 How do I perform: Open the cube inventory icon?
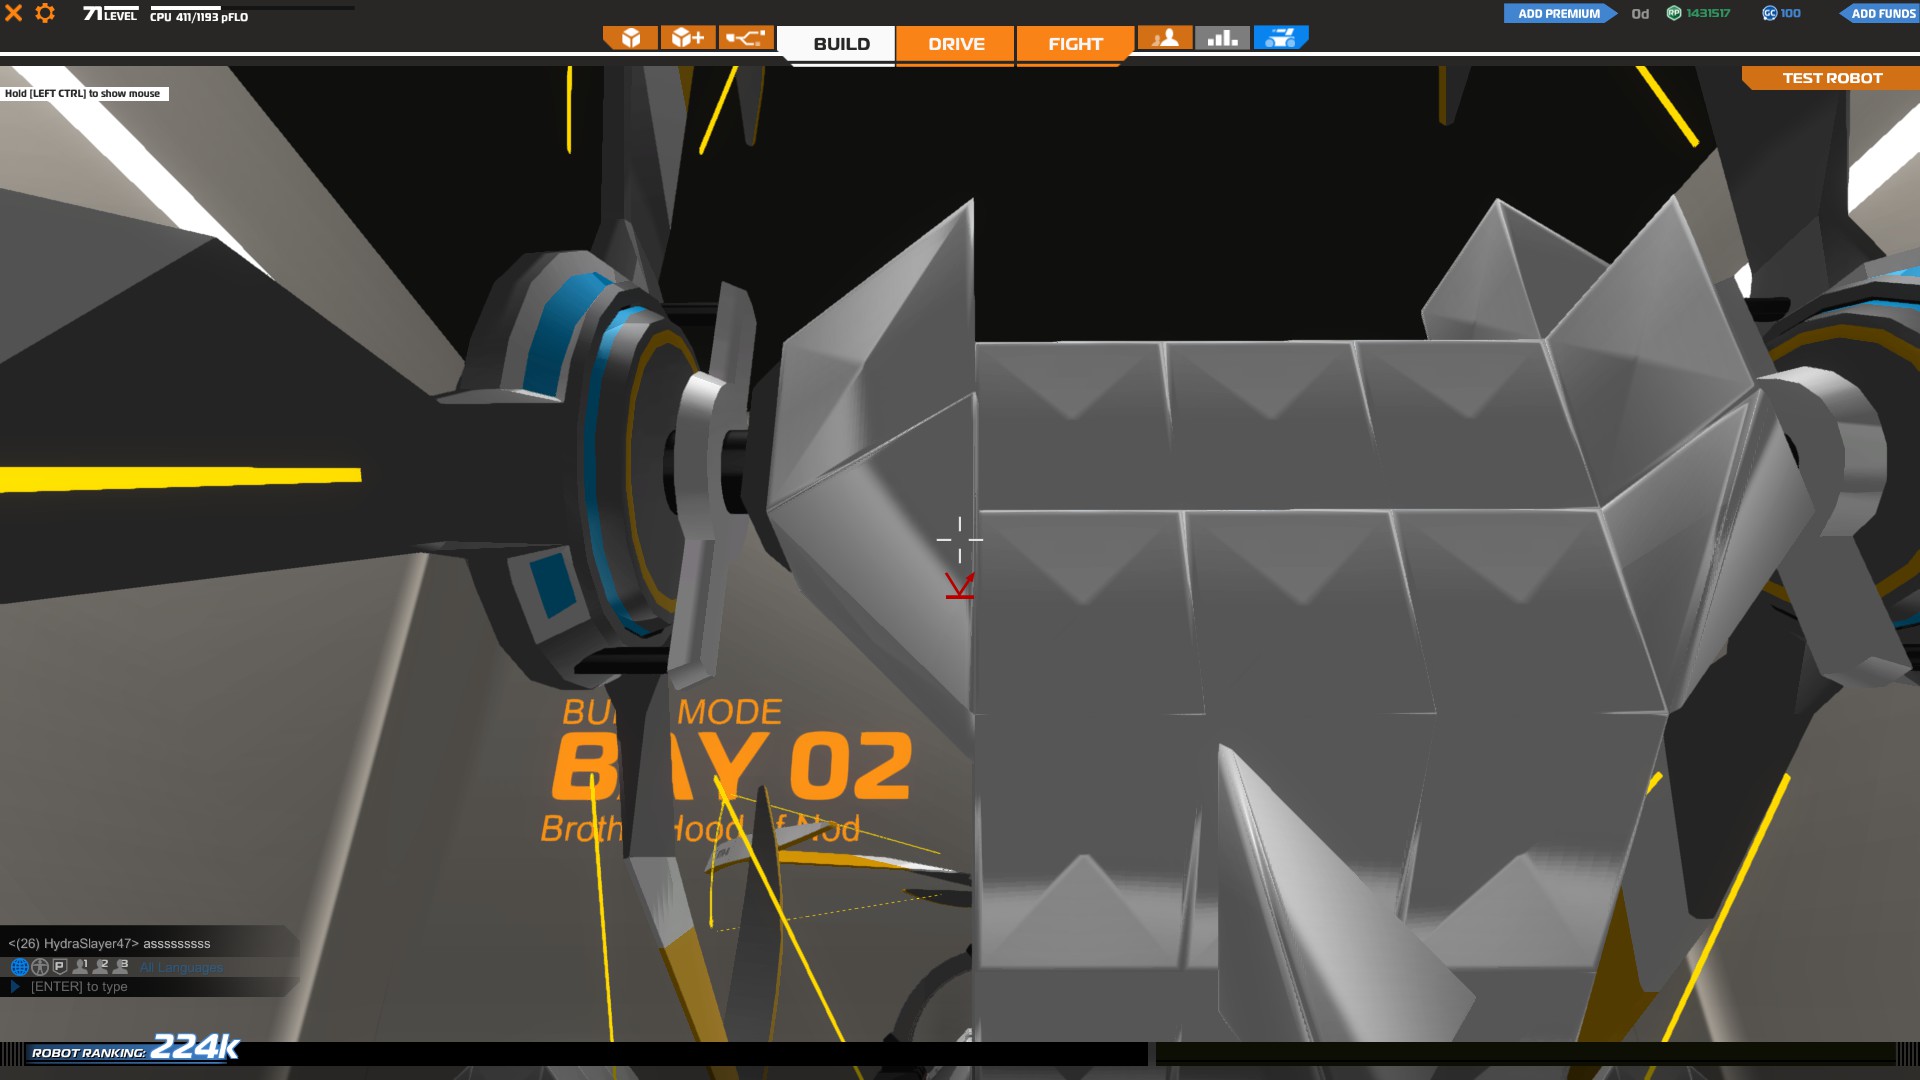point(631,38)
